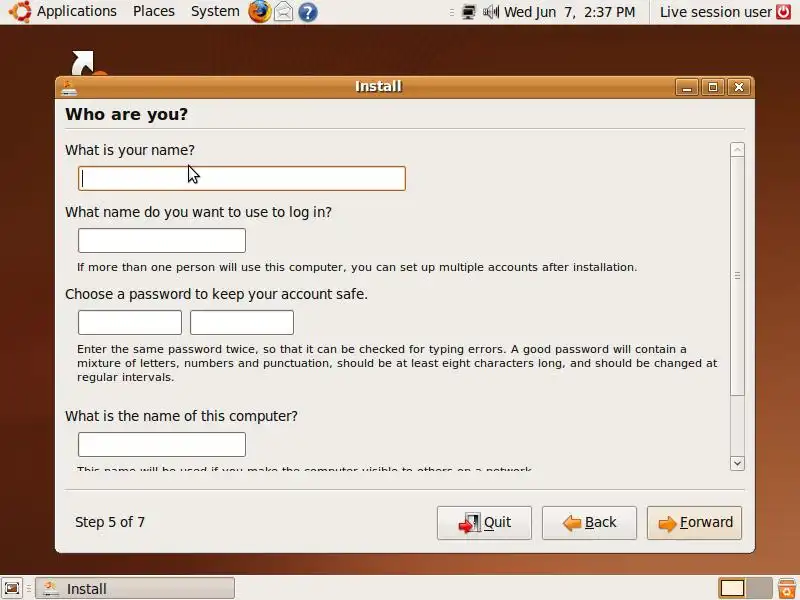
Task: Open the trash icon in bottom panel
Action: pos(787,588)
